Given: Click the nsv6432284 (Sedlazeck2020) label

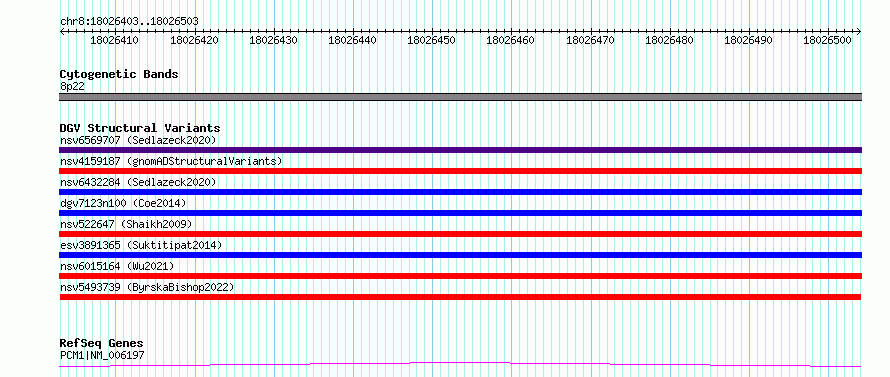Looking at the screenshot, I should (138, 182).
